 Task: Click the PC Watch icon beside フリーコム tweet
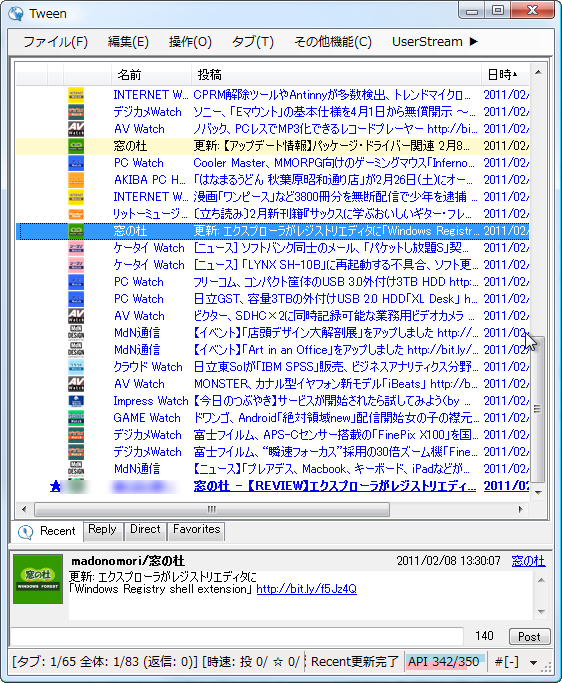pyautogui.click(x=76, y=281)
